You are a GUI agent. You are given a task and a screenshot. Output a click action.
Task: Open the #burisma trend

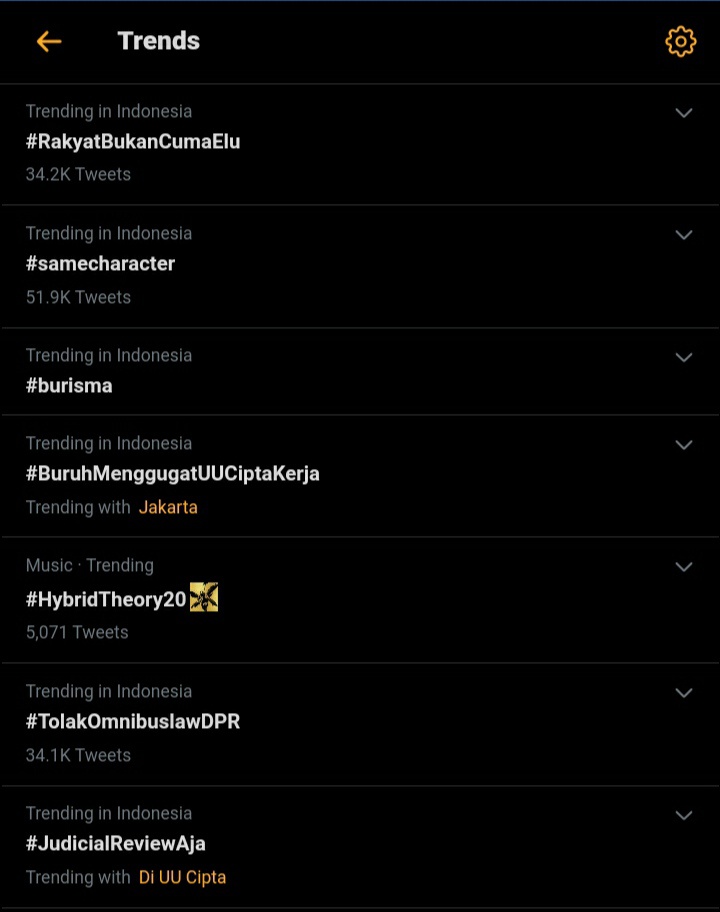[x=69, y=385]
